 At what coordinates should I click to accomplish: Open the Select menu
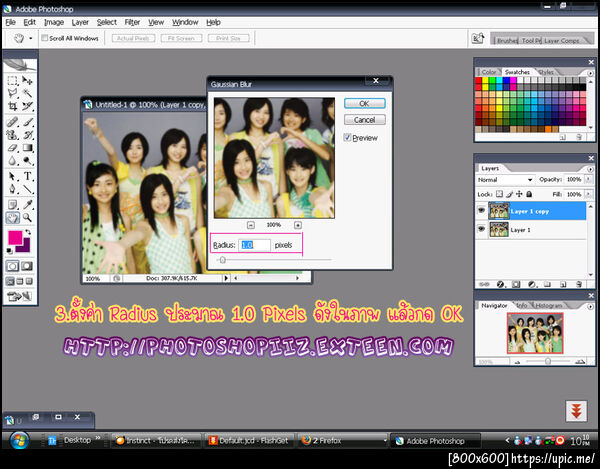coord(106,22)
